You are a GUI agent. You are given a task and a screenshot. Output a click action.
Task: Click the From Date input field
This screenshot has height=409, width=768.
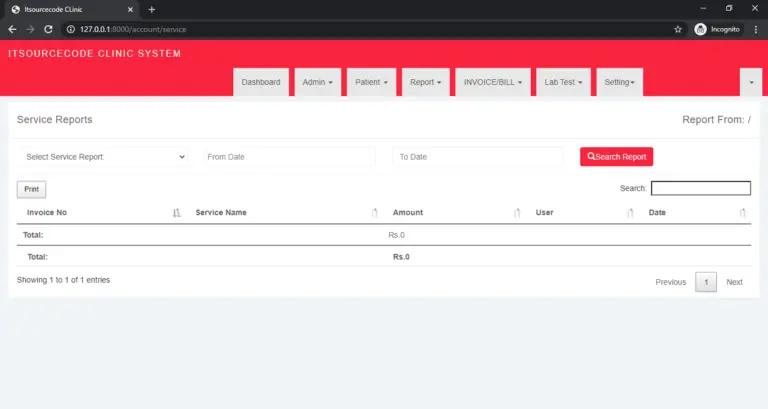tap(287, 157)
